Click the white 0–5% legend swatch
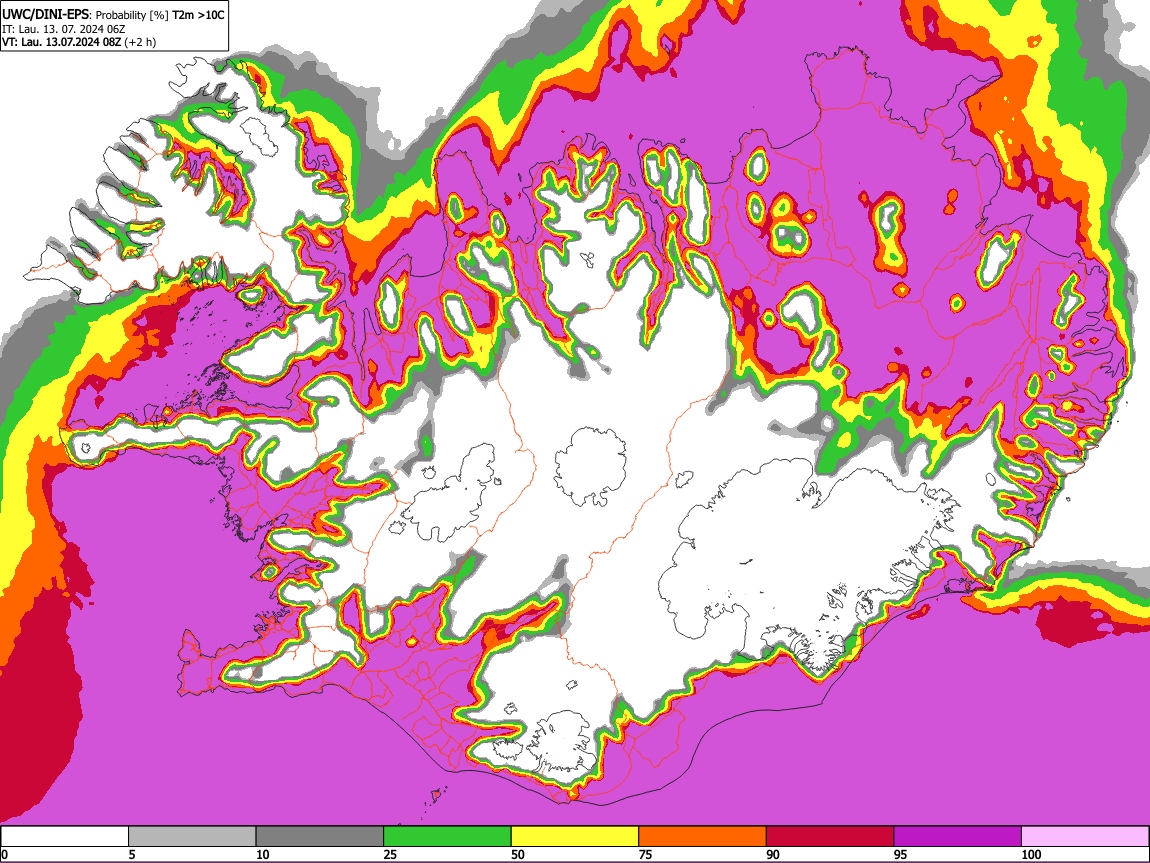Screen dimensions: 1150x863 point(65,836)
